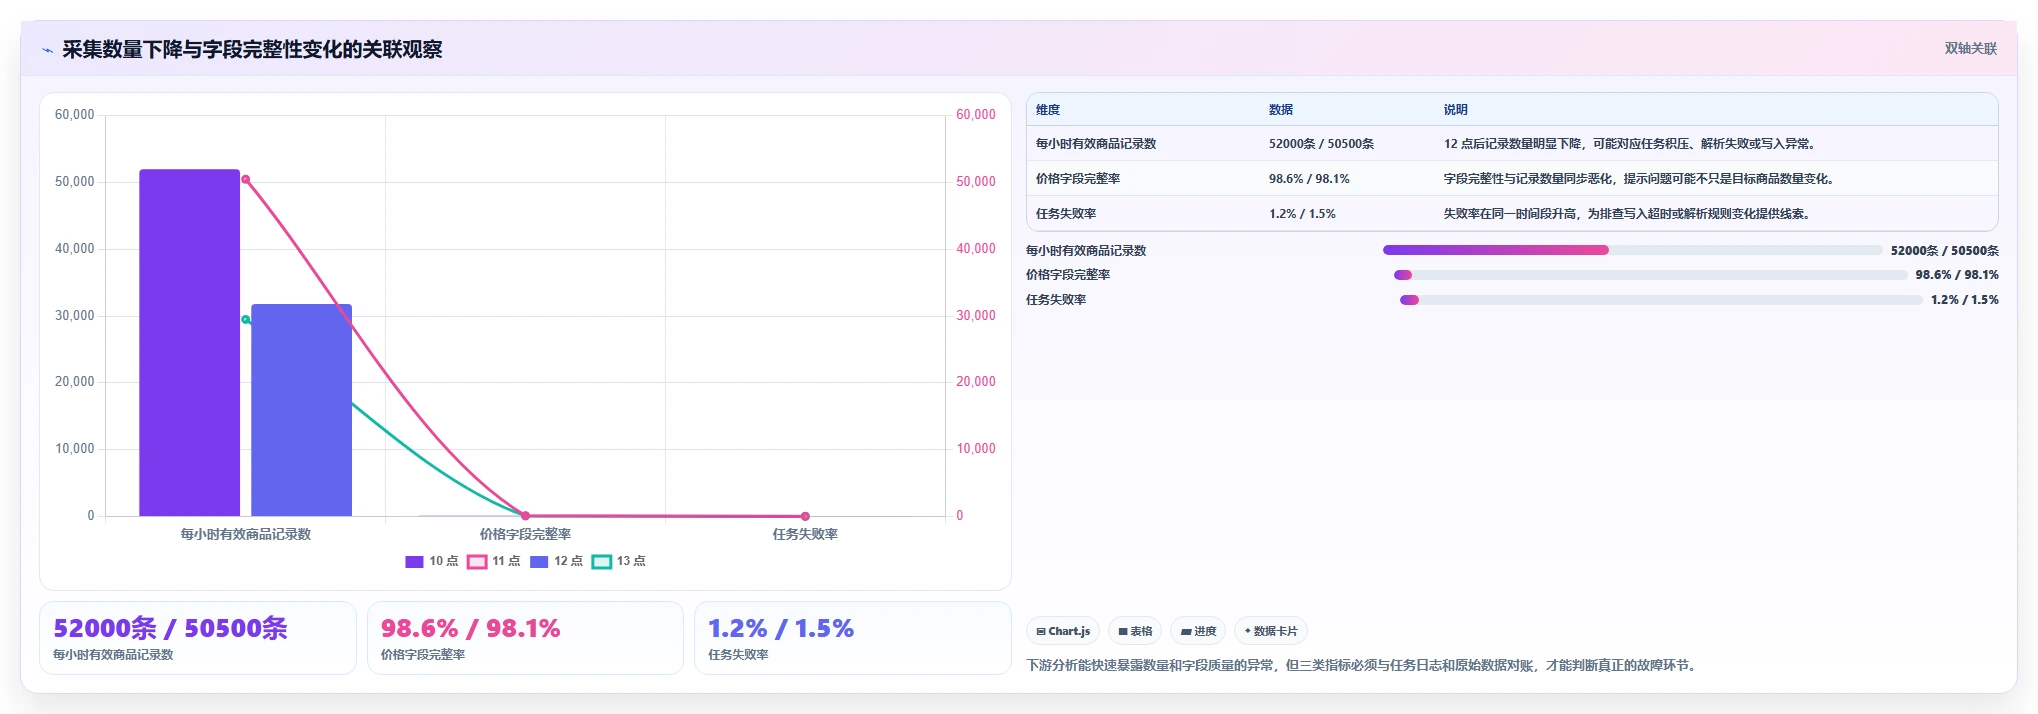2038x714 pixels.
Task: Open the 1.2% / 1.5% data card
Action: pyautogui.click(x=852, y=638)
